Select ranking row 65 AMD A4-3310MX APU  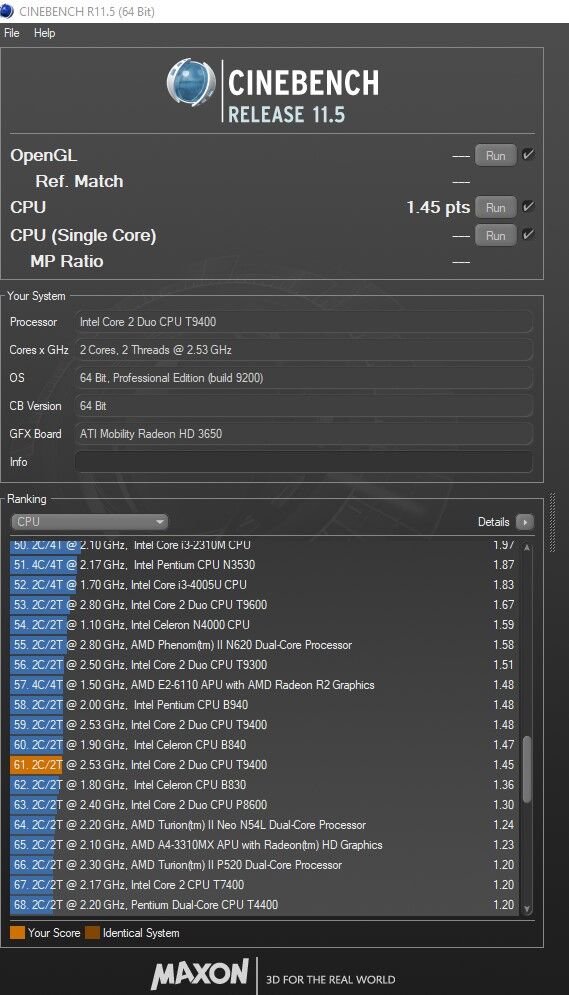click(x=265, y=845)
